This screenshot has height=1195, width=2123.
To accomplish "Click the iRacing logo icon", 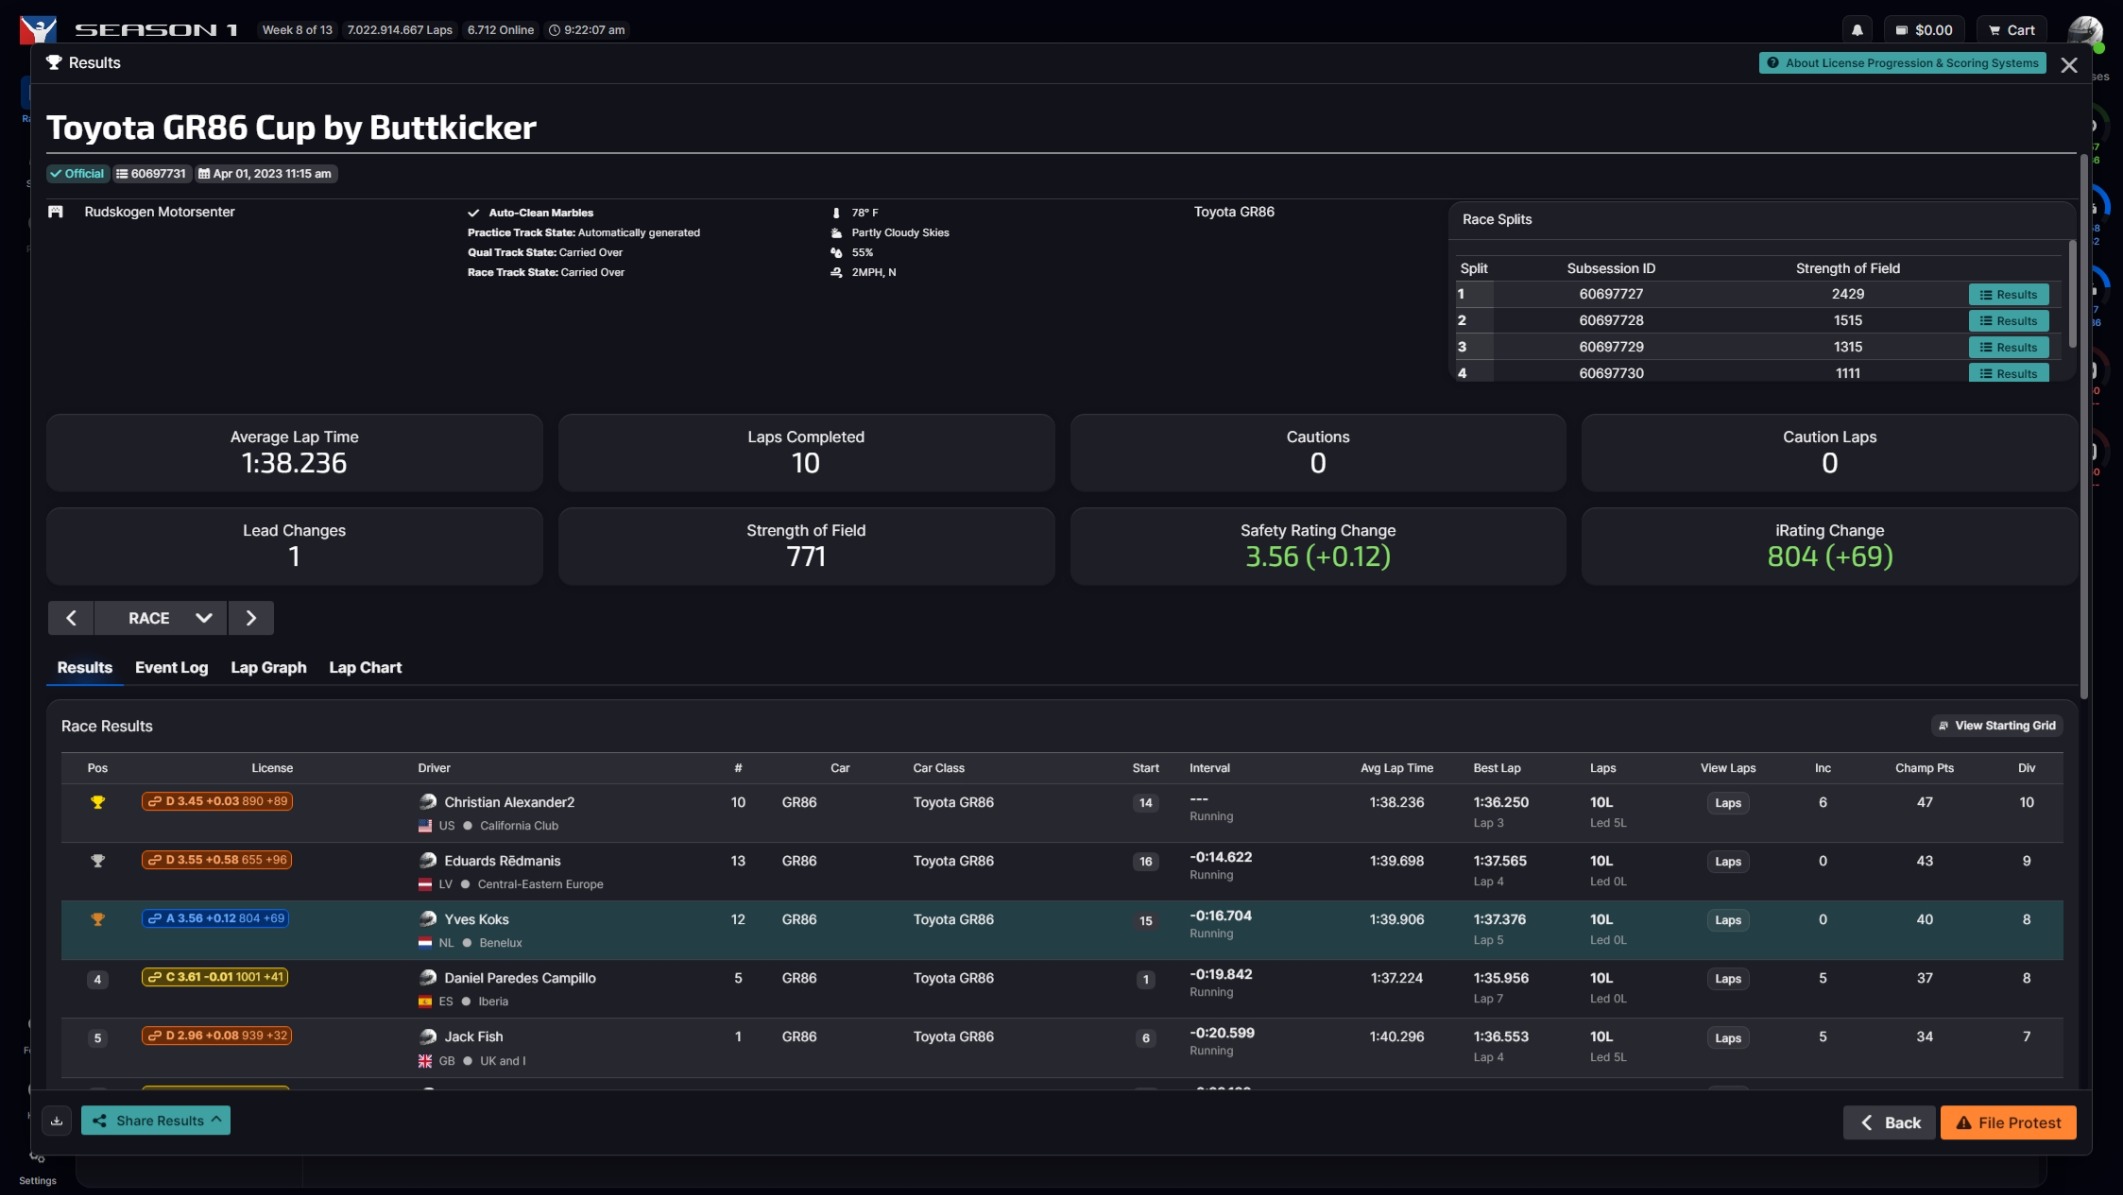I will click(38, 29).
